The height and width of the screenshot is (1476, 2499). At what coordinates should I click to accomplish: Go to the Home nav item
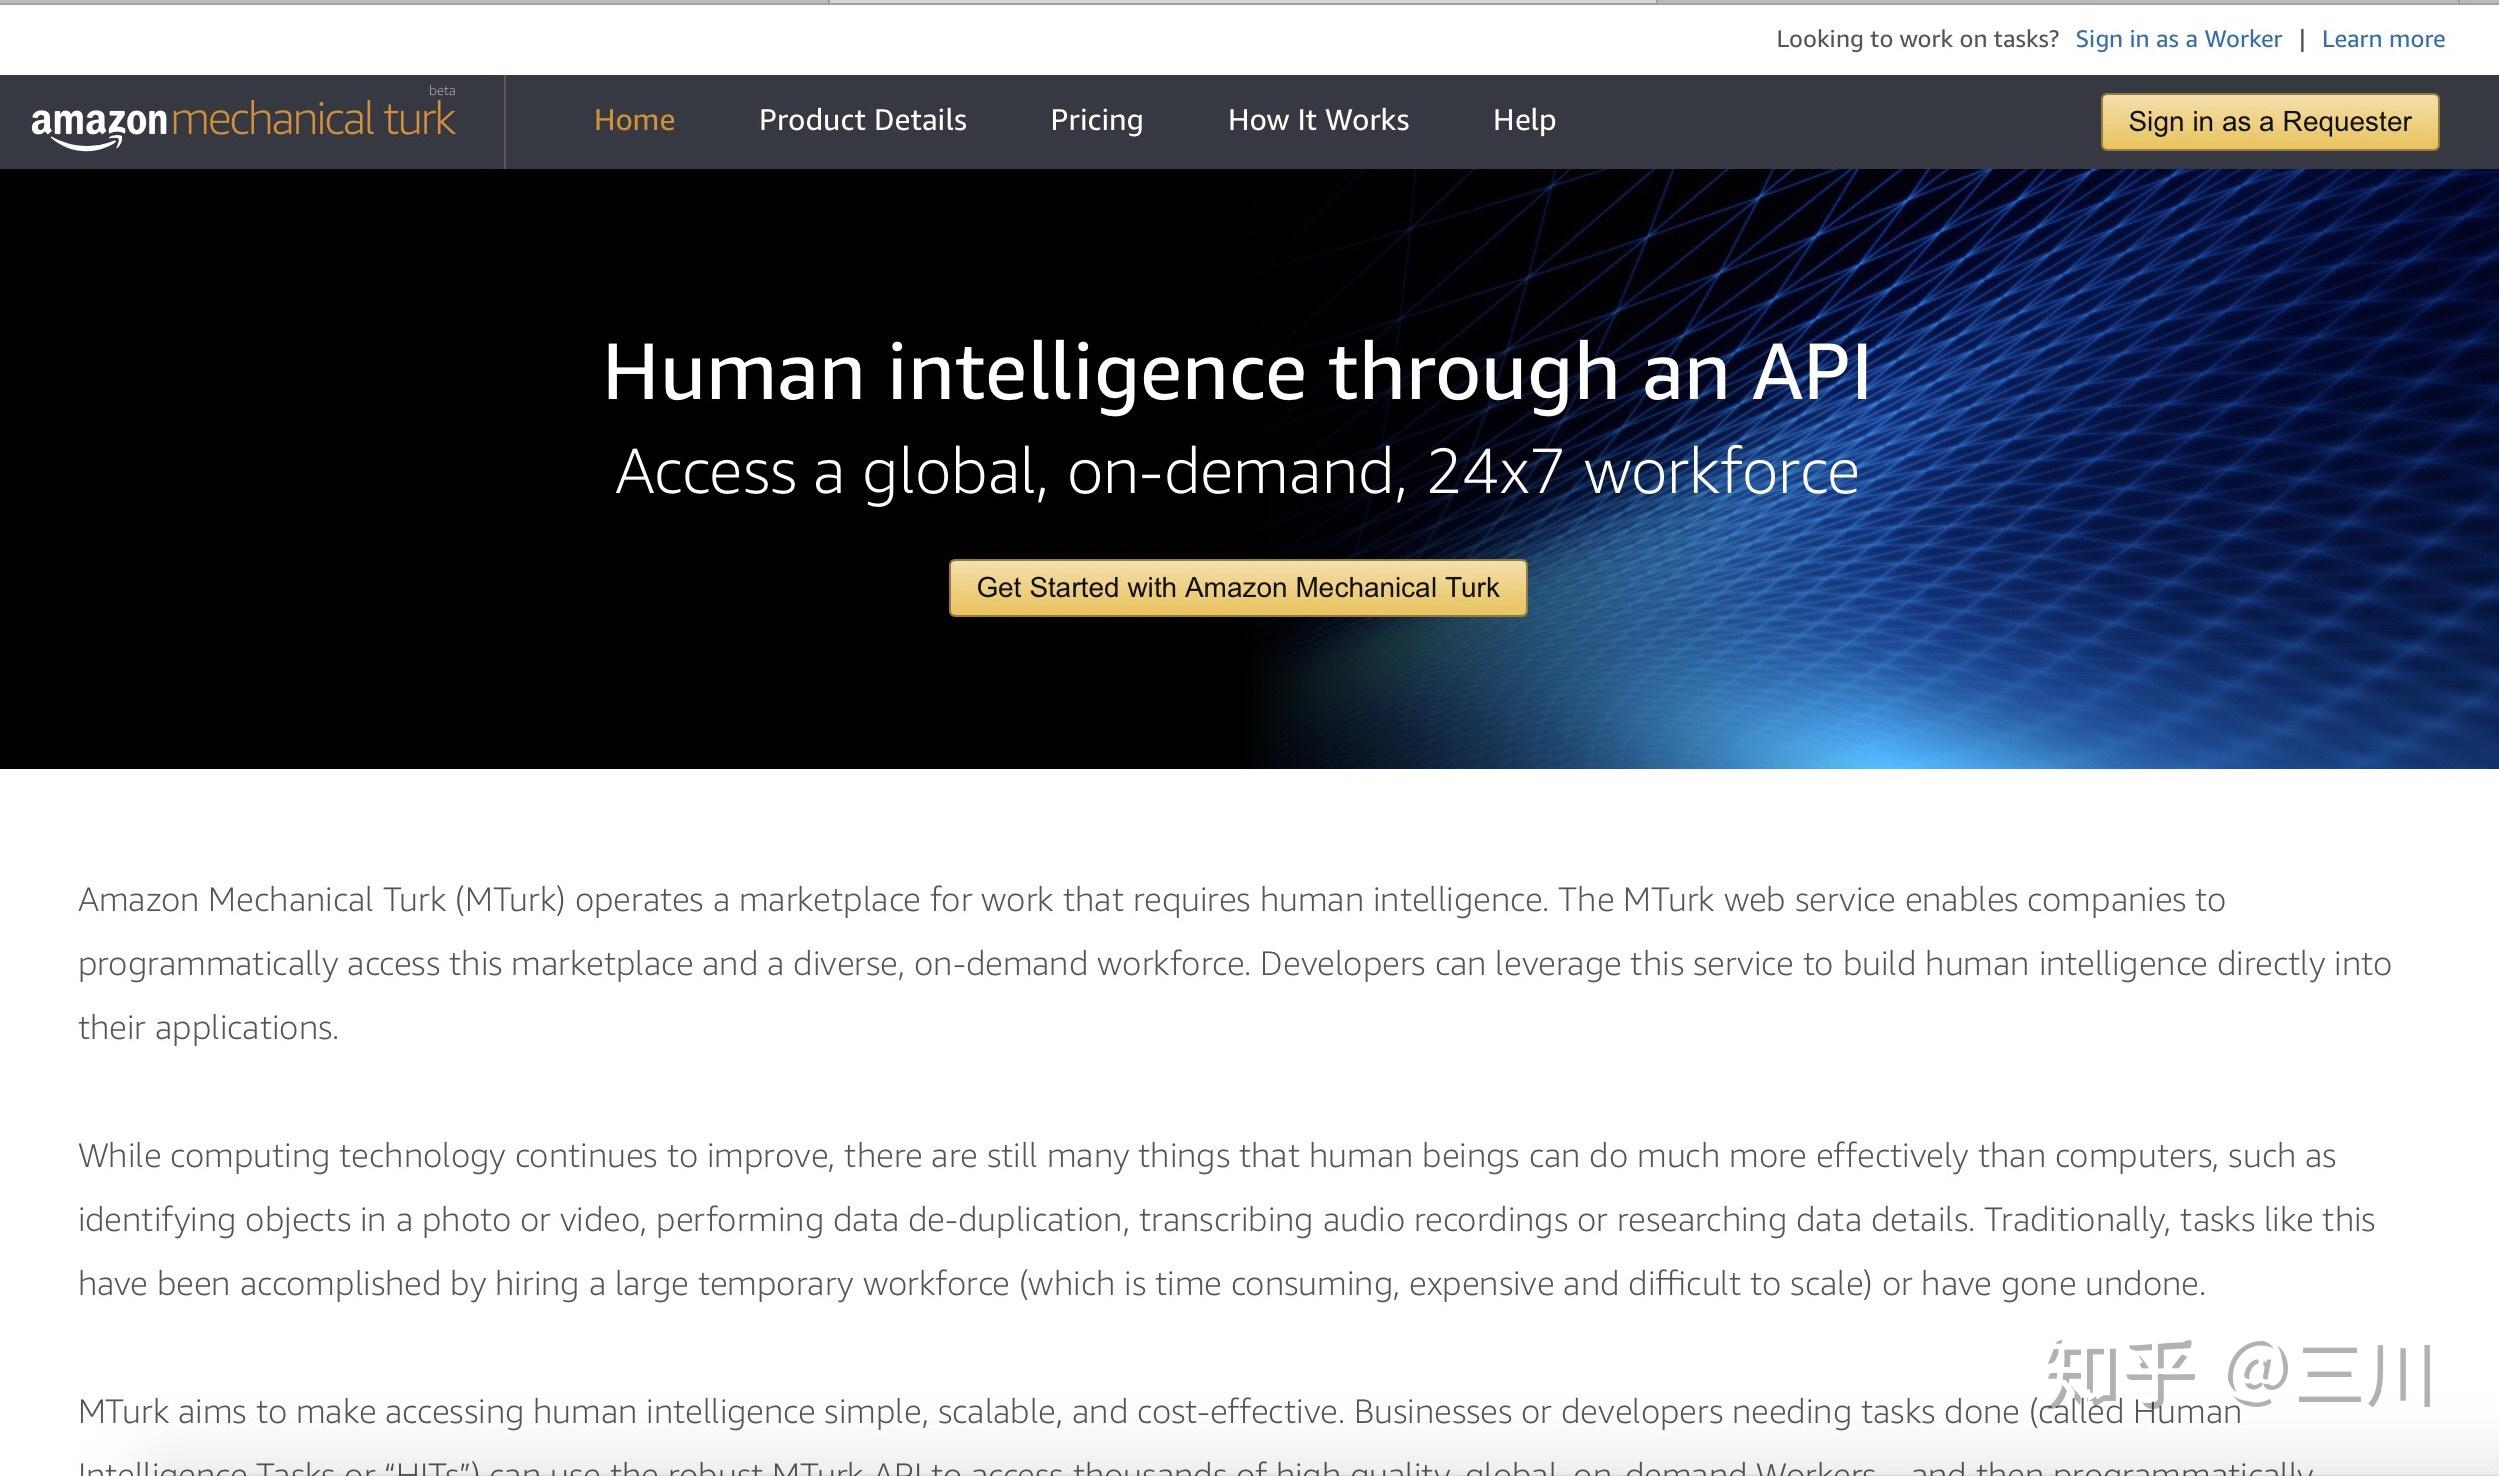click(x=634, y=120)
